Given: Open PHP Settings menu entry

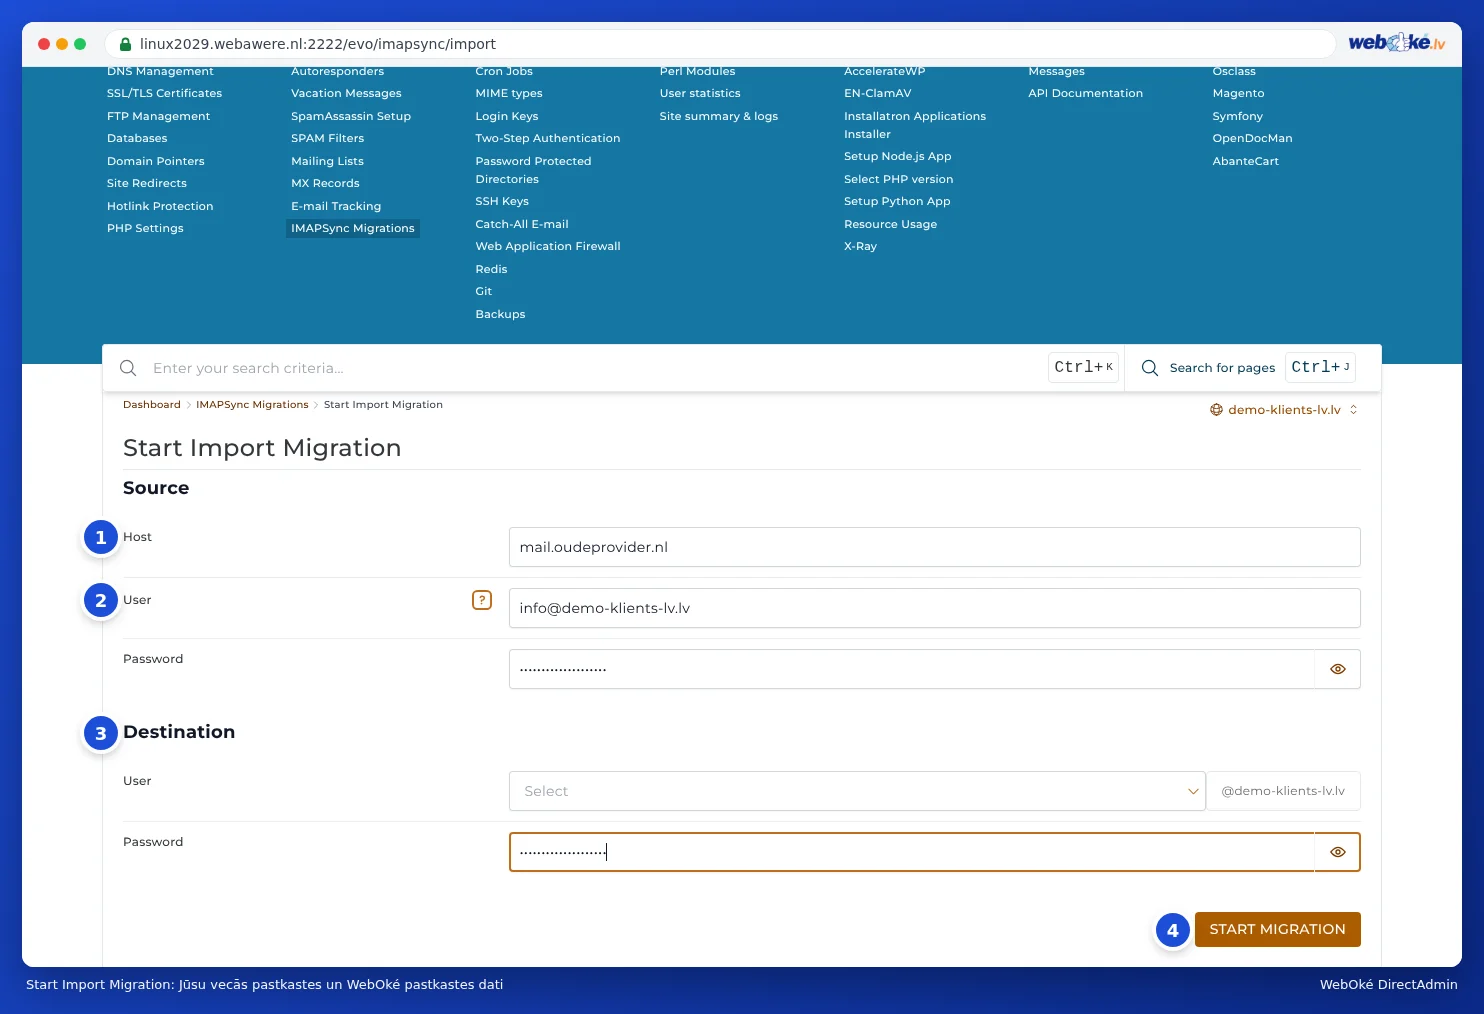Looking at the screenshot, I should tap(145, 228).
